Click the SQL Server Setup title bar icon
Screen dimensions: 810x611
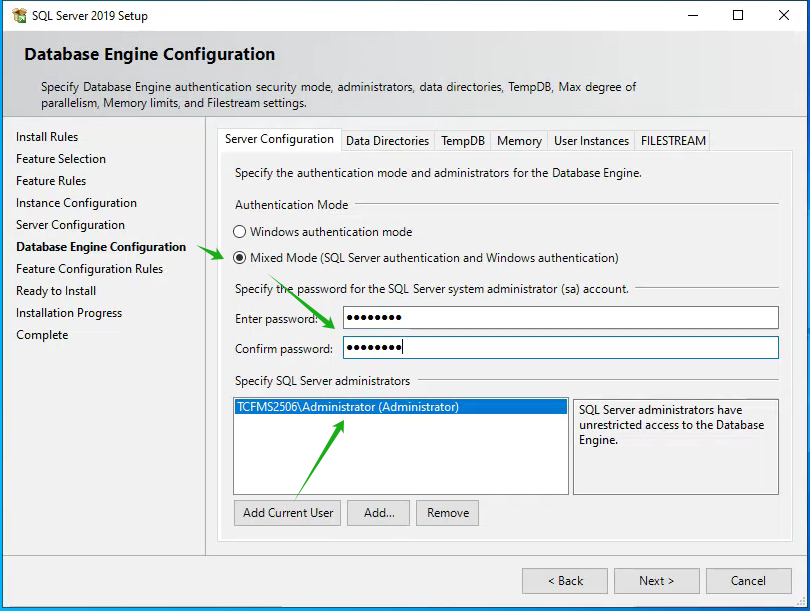coord(20,15)
